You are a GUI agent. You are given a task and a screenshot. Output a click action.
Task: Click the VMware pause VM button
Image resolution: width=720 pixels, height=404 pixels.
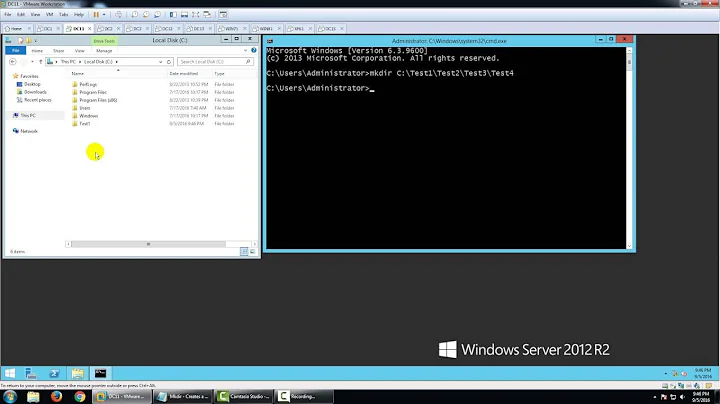[x=96, y=15]
